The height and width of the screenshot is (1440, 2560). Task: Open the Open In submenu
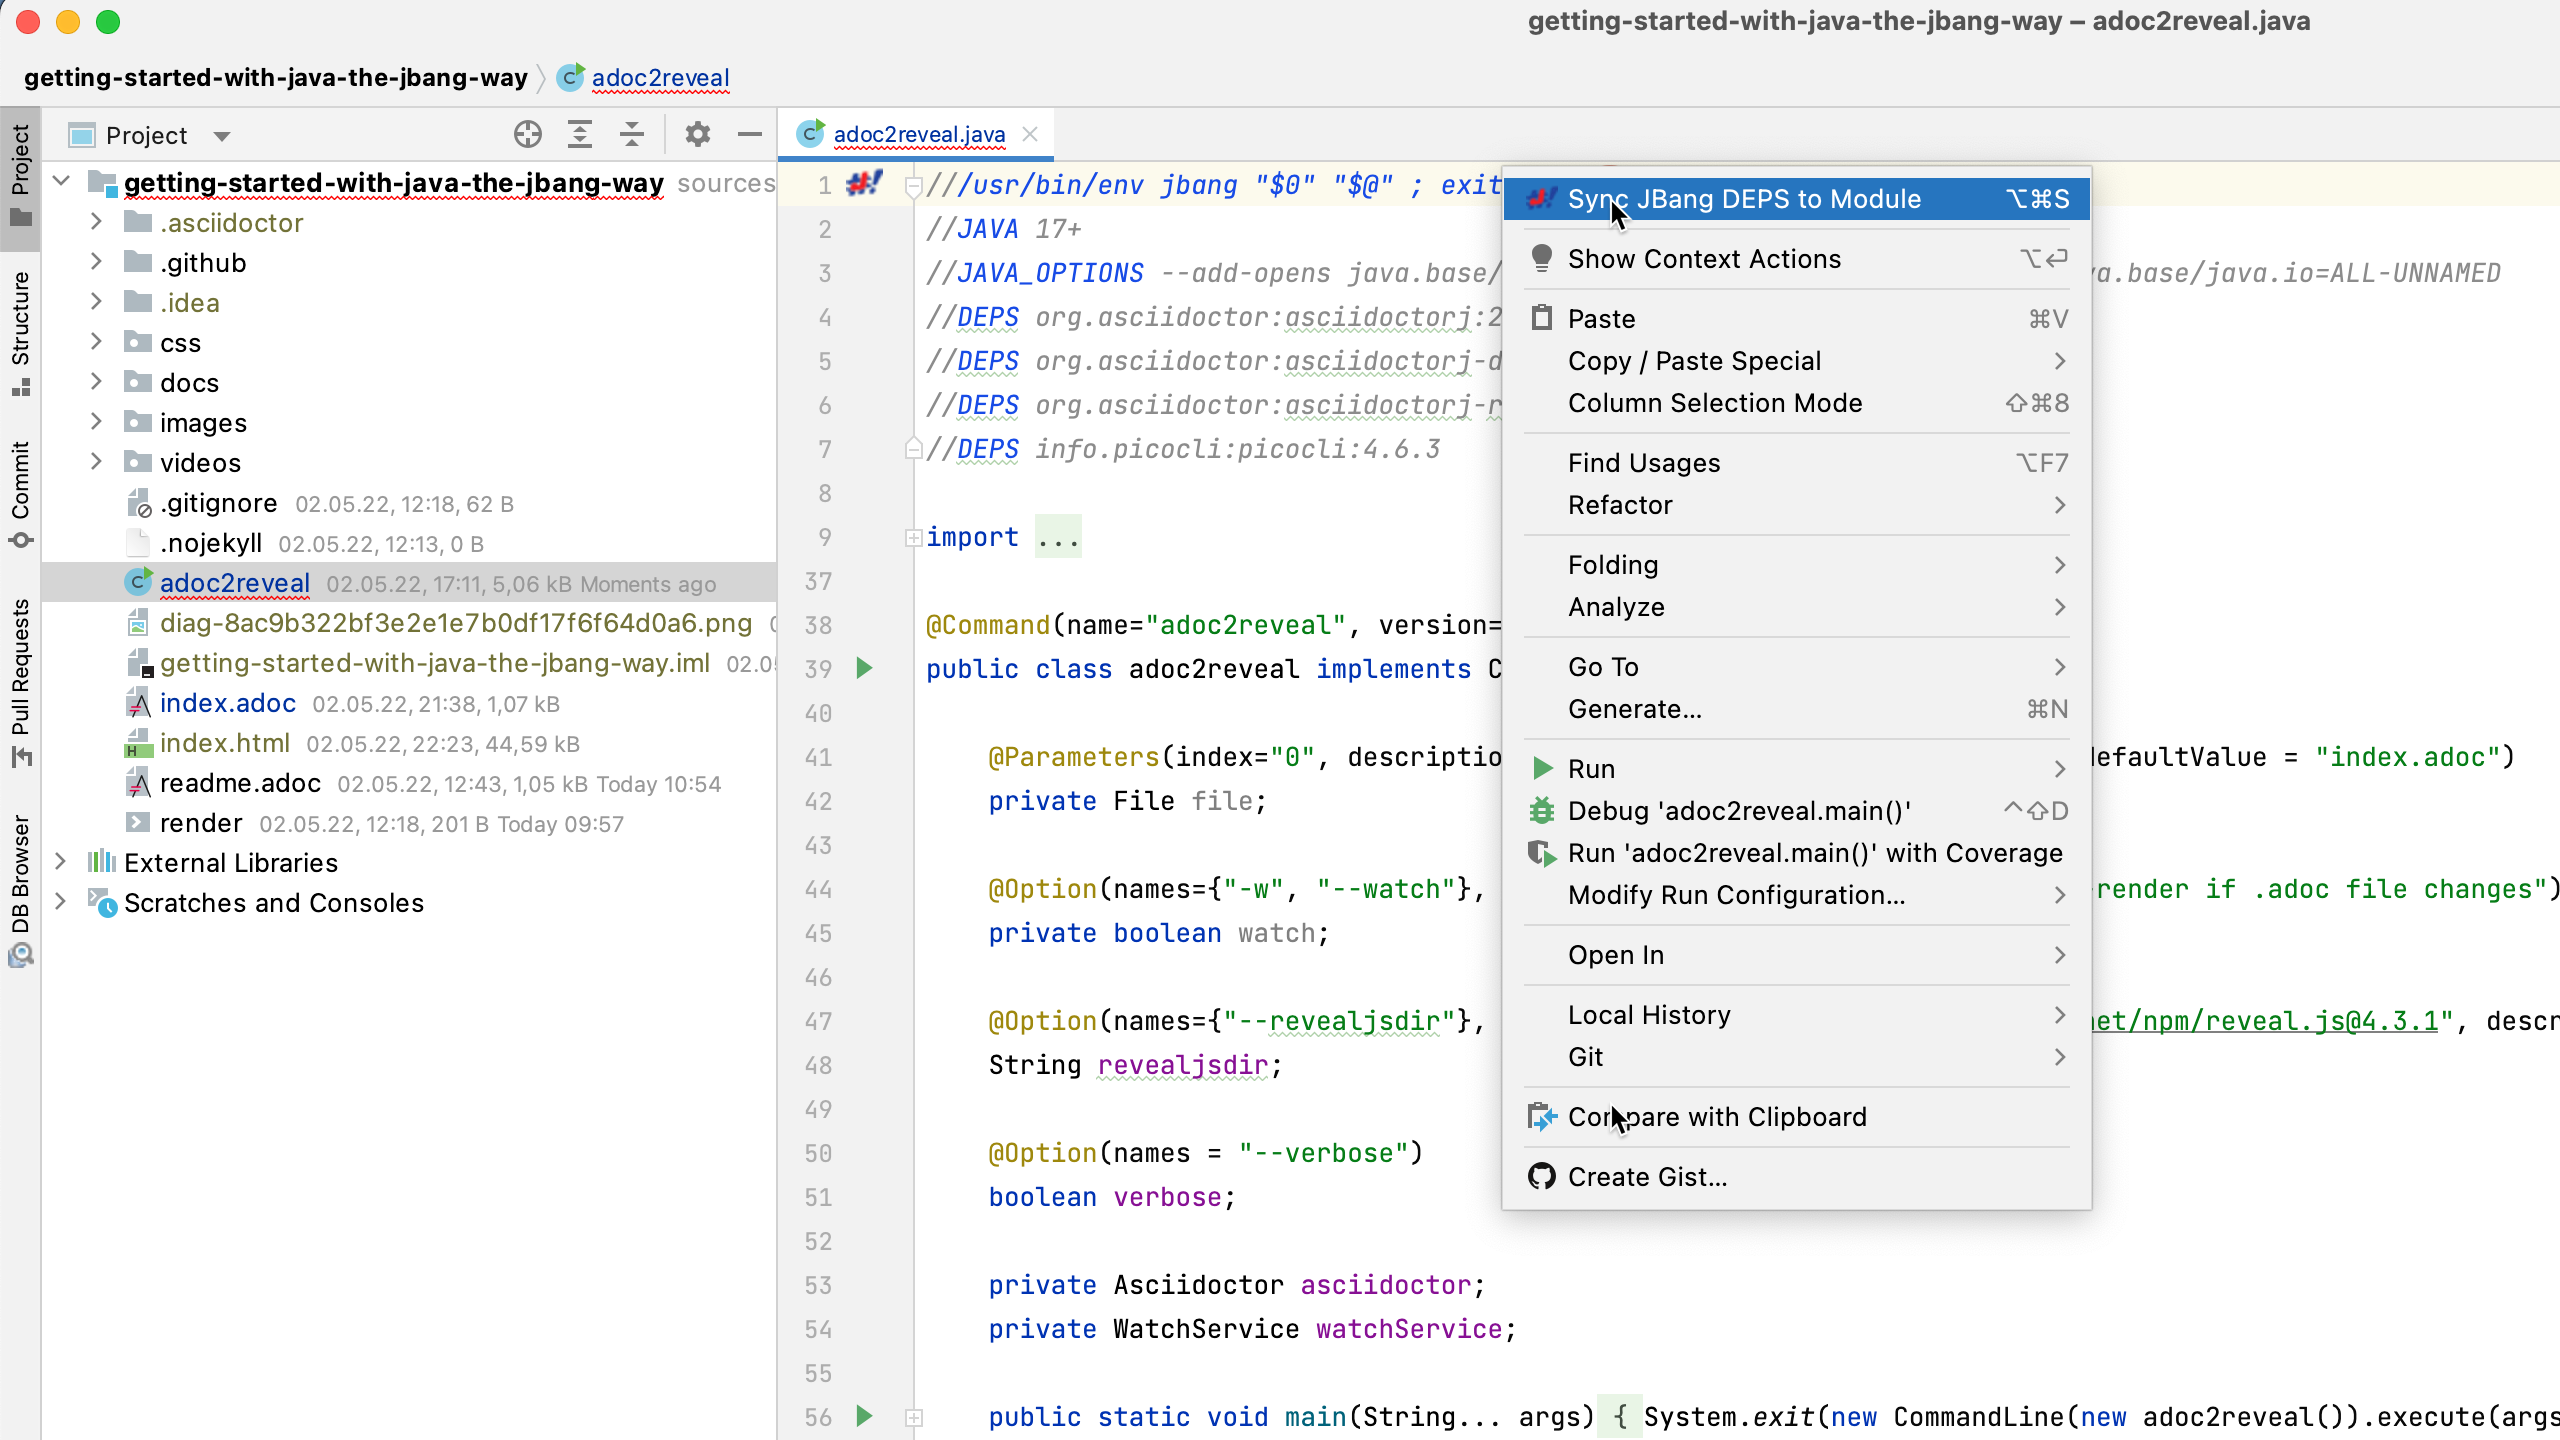coord(1797,955)
